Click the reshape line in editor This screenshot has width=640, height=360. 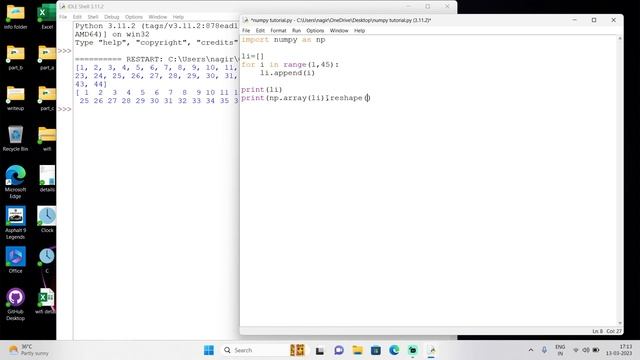305,98
